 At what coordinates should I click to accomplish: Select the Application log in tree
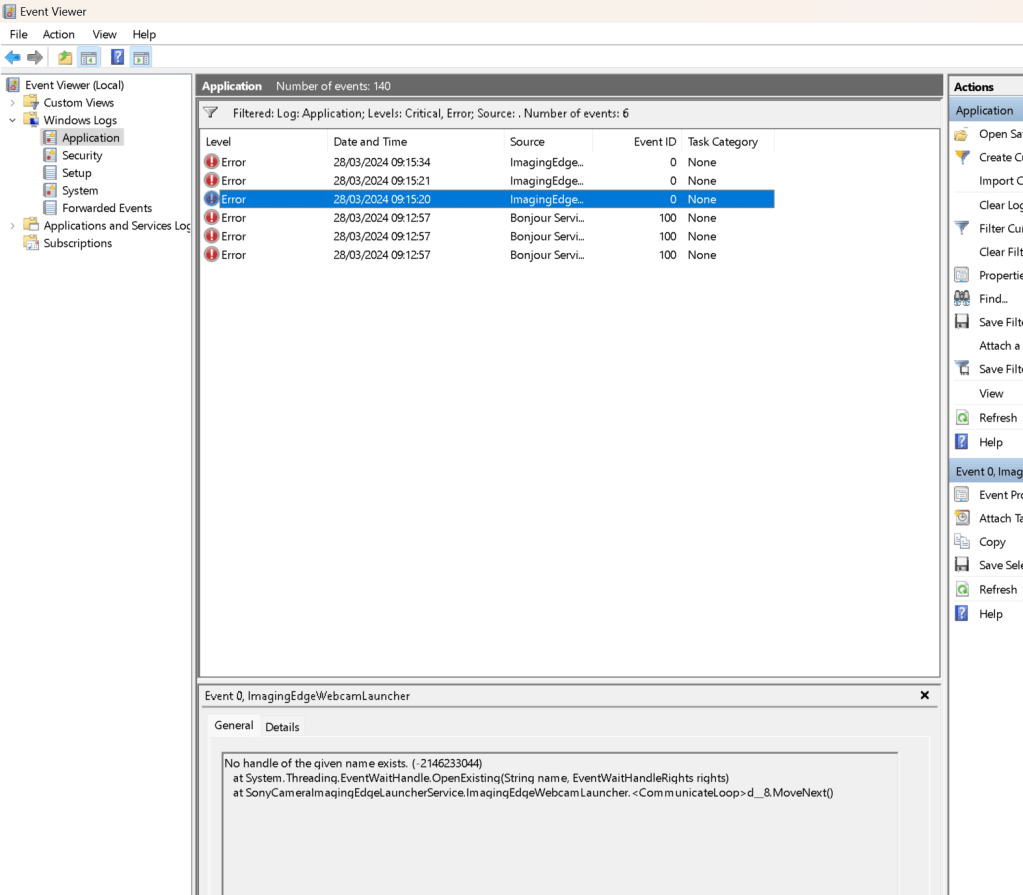pyautogui.click(x=91, y=138)
